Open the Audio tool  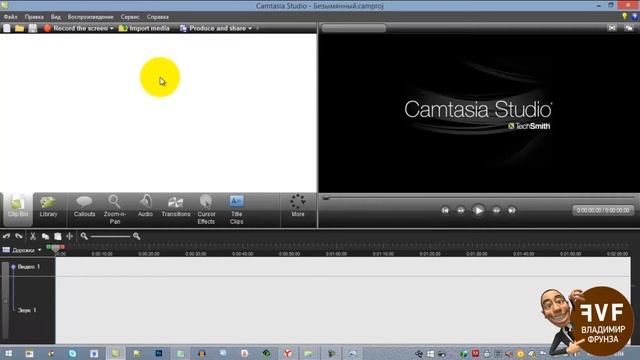point(145,207)
